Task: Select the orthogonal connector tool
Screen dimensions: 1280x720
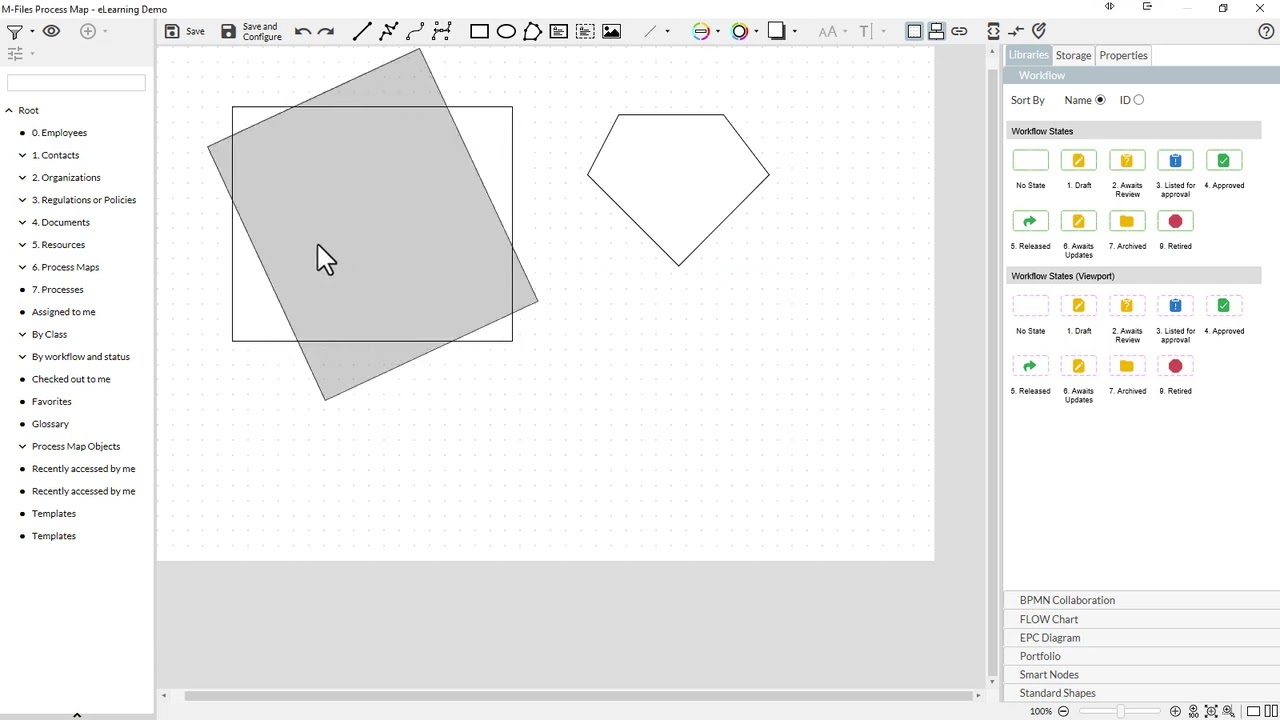Action: point(442,32)
